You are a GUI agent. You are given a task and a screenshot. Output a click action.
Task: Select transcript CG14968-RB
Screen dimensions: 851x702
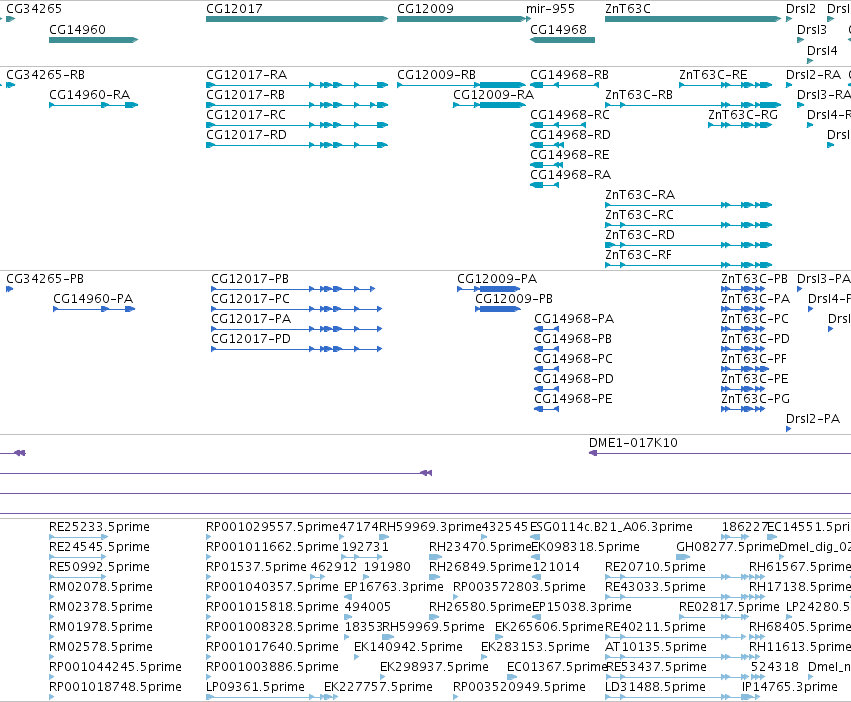coord(562,85)
